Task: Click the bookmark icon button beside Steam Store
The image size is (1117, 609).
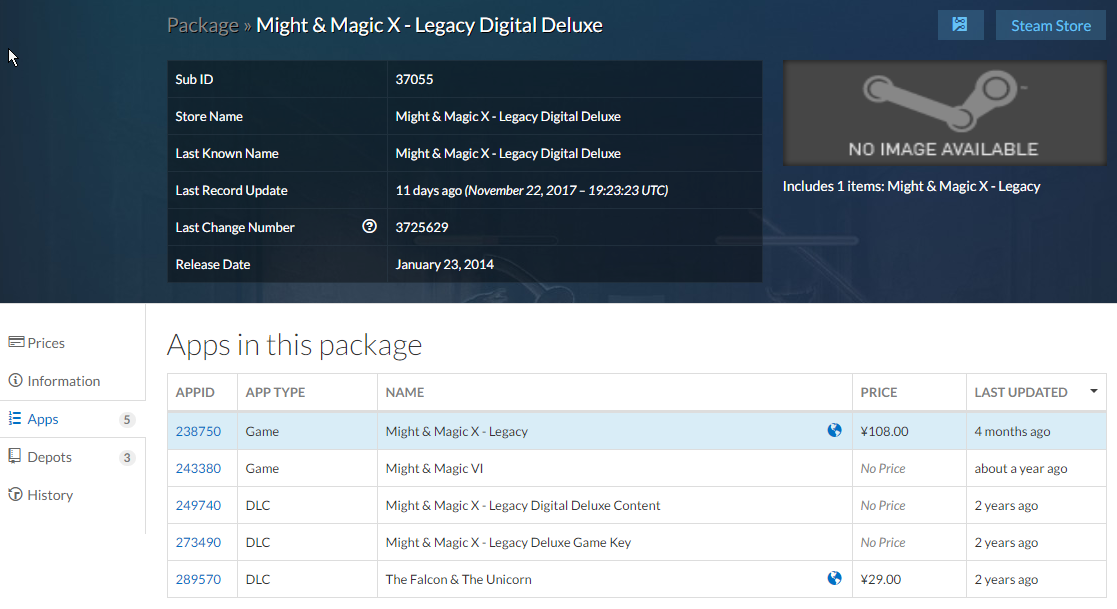Action: coord(960,25)
